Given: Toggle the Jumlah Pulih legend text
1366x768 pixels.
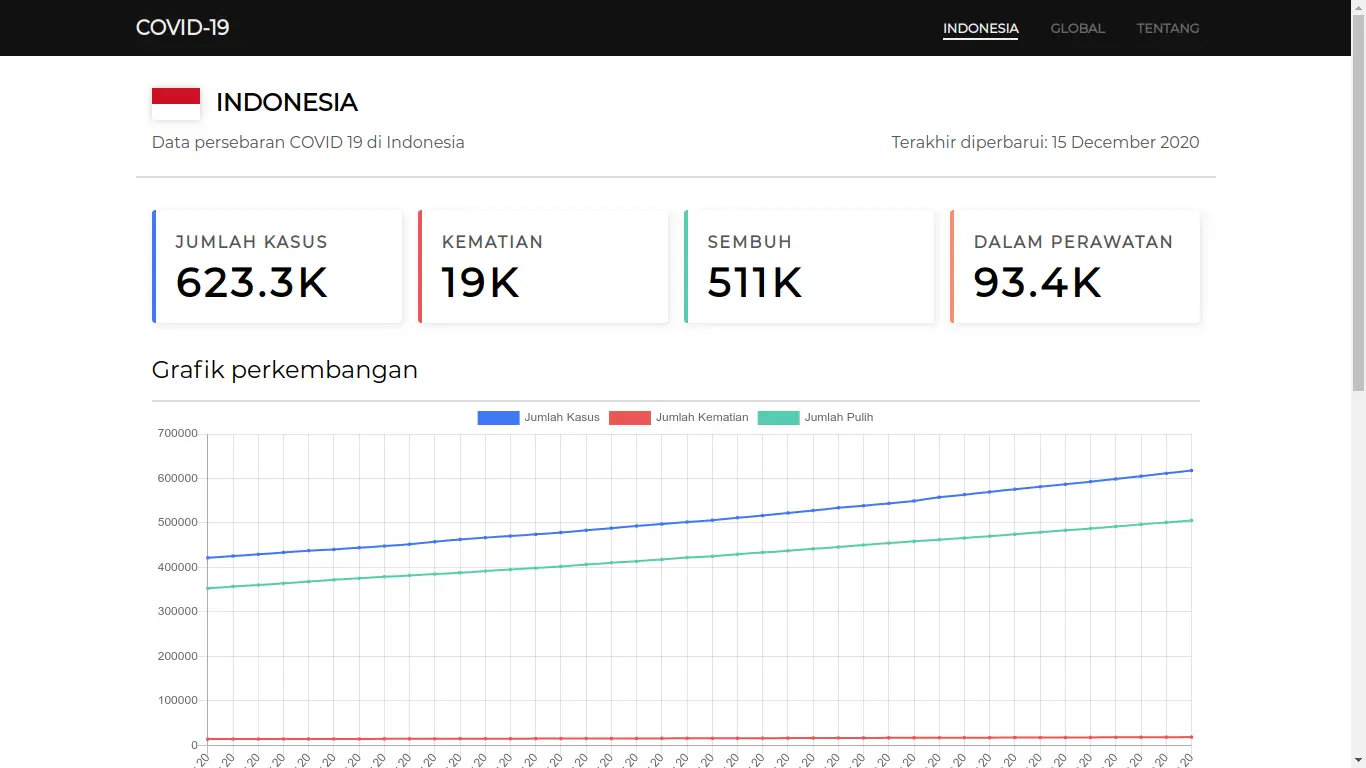Looking at the screenshot, I should pyautogui.click(x=839, y=418).
